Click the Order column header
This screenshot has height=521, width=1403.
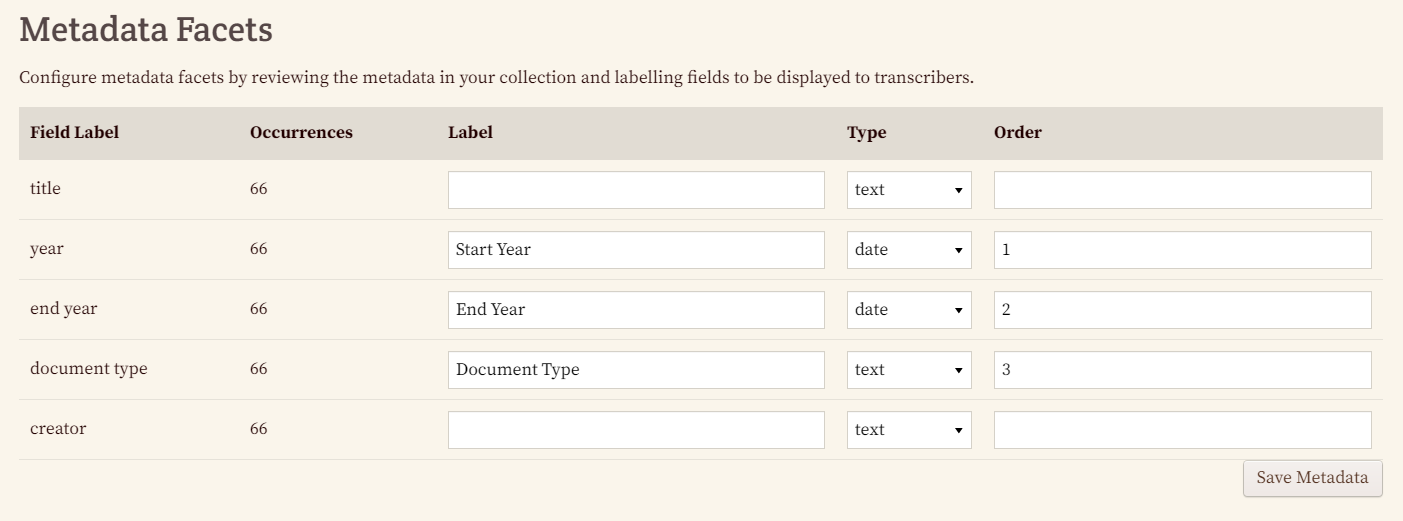click(1017, 133)
